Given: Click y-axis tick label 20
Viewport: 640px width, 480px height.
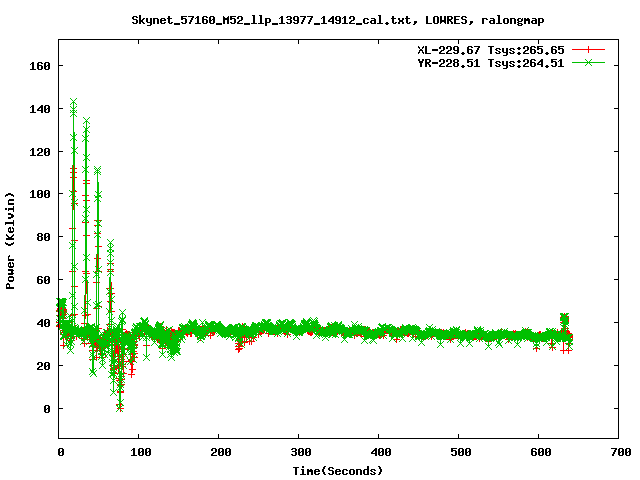Looking at the screenshot, I should click(43, 366).
